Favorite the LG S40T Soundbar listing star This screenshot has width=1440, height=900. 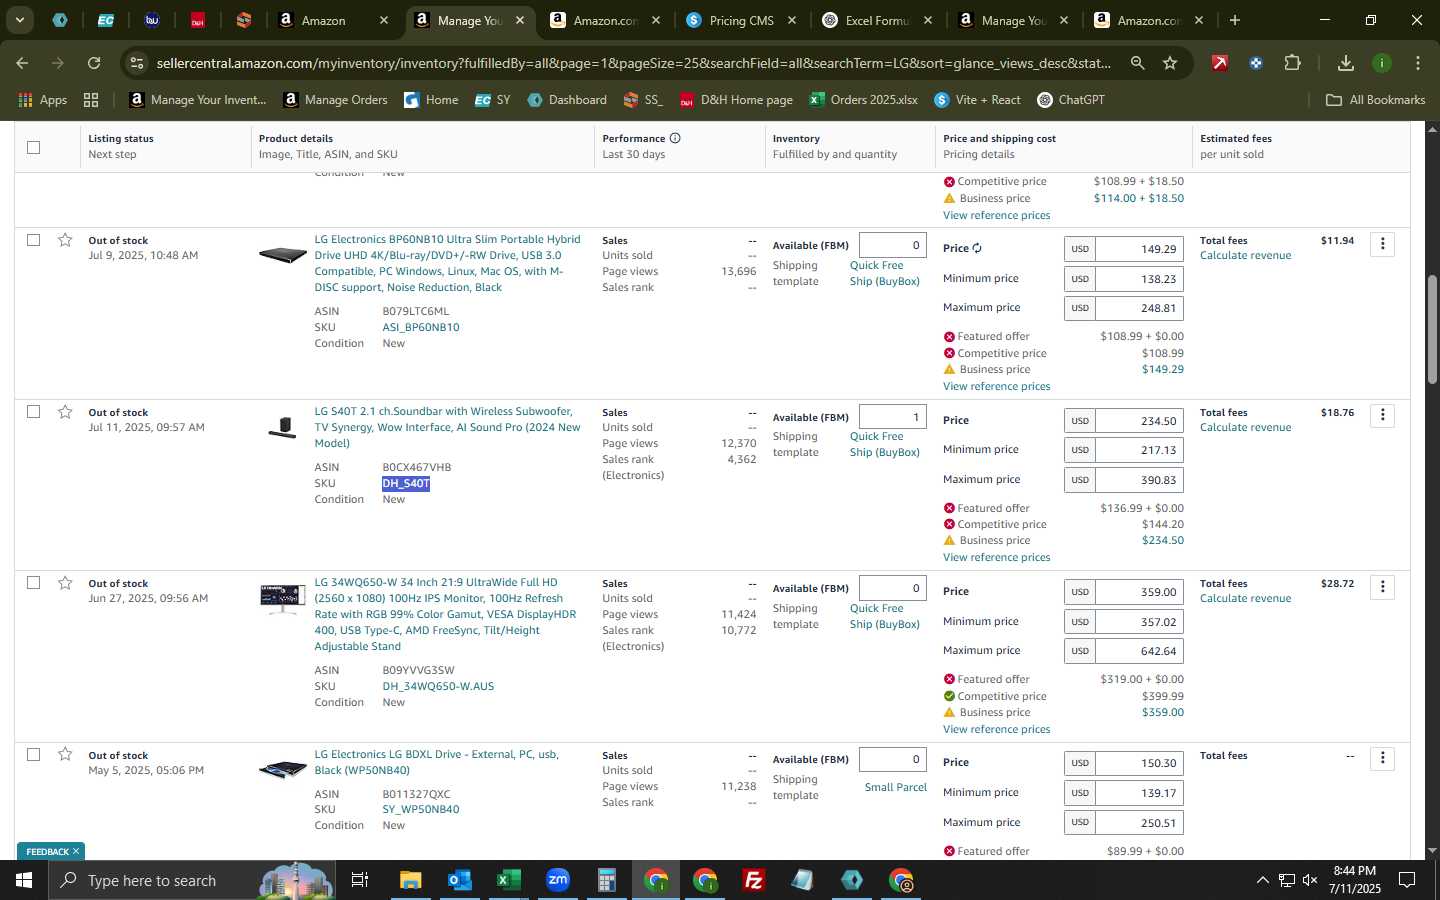click(65, 412)
